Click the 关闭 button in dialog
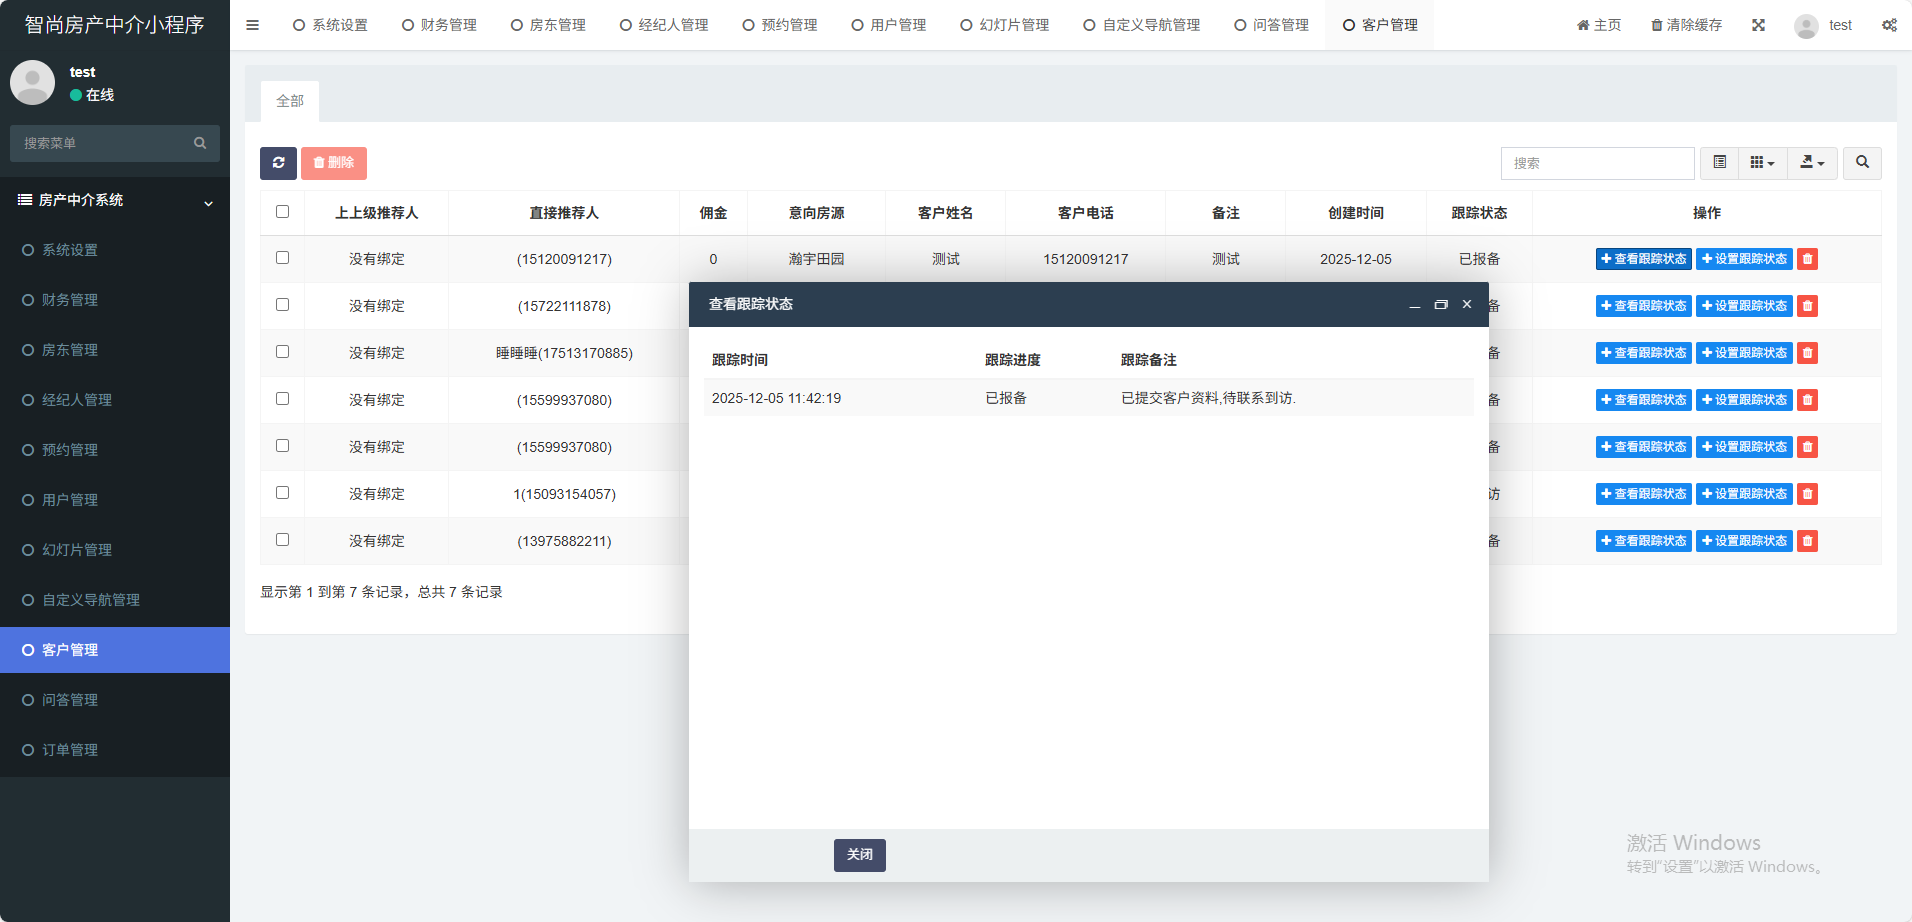1912x922 pixels. coord(859,855)
